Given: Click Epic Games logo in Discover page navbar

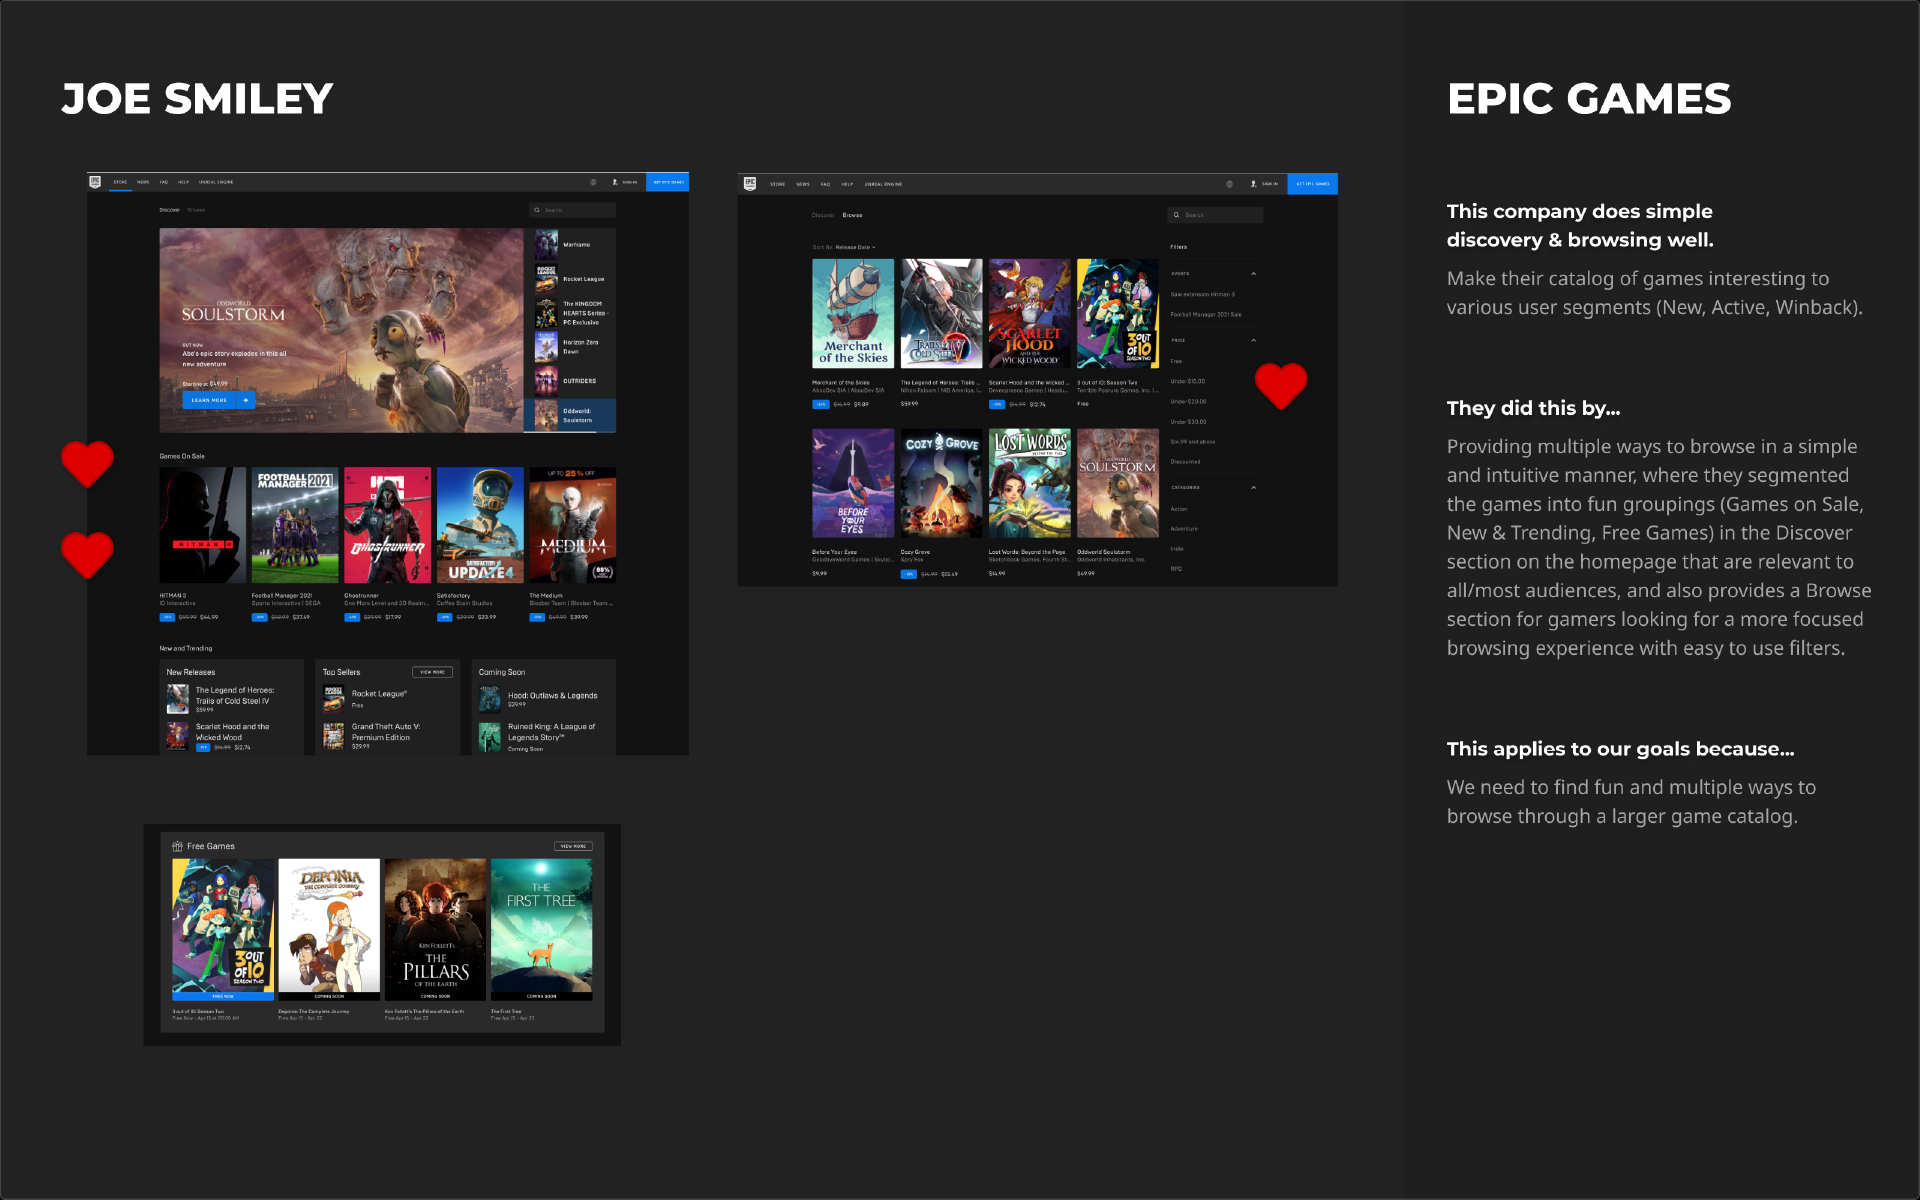Looking at the screenshot, I should click(95, 182).
